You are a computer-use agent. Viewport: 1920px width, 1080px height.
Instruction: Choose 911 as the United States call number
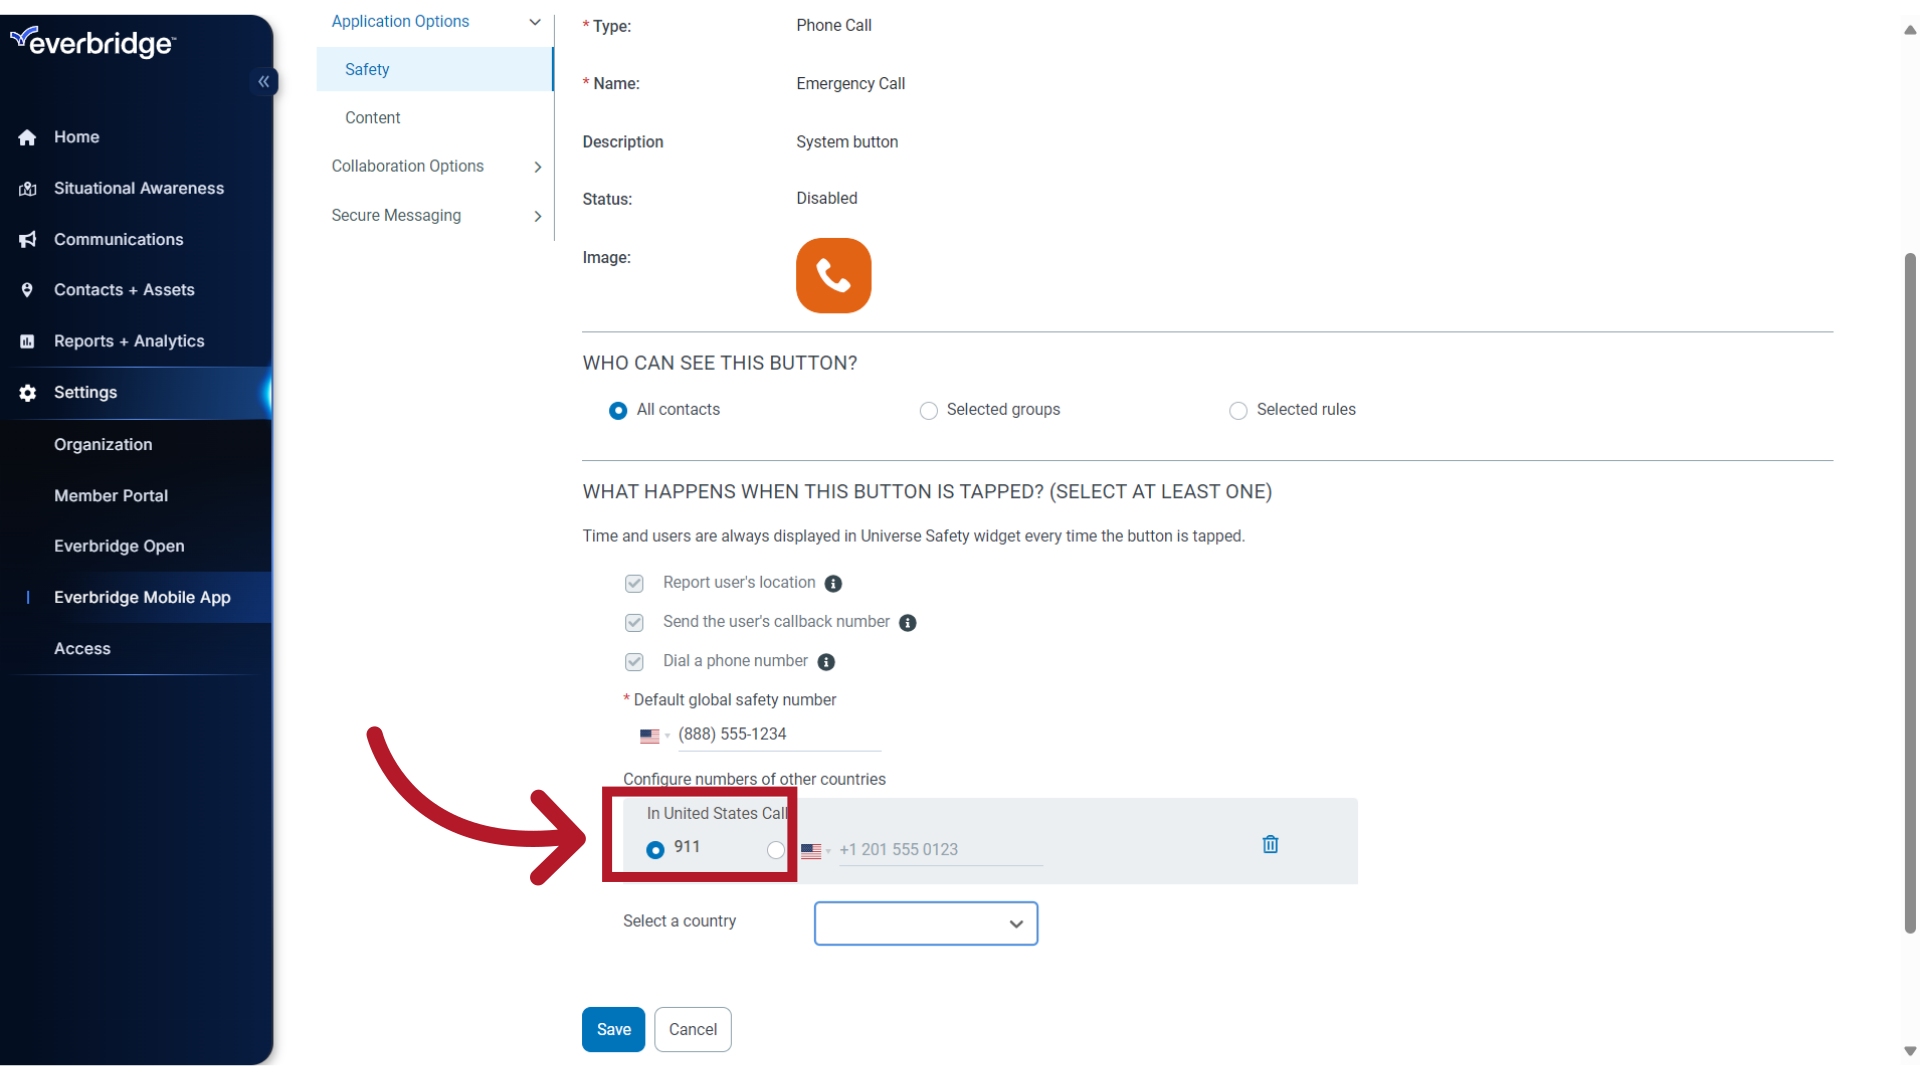[x=655, y=849]
